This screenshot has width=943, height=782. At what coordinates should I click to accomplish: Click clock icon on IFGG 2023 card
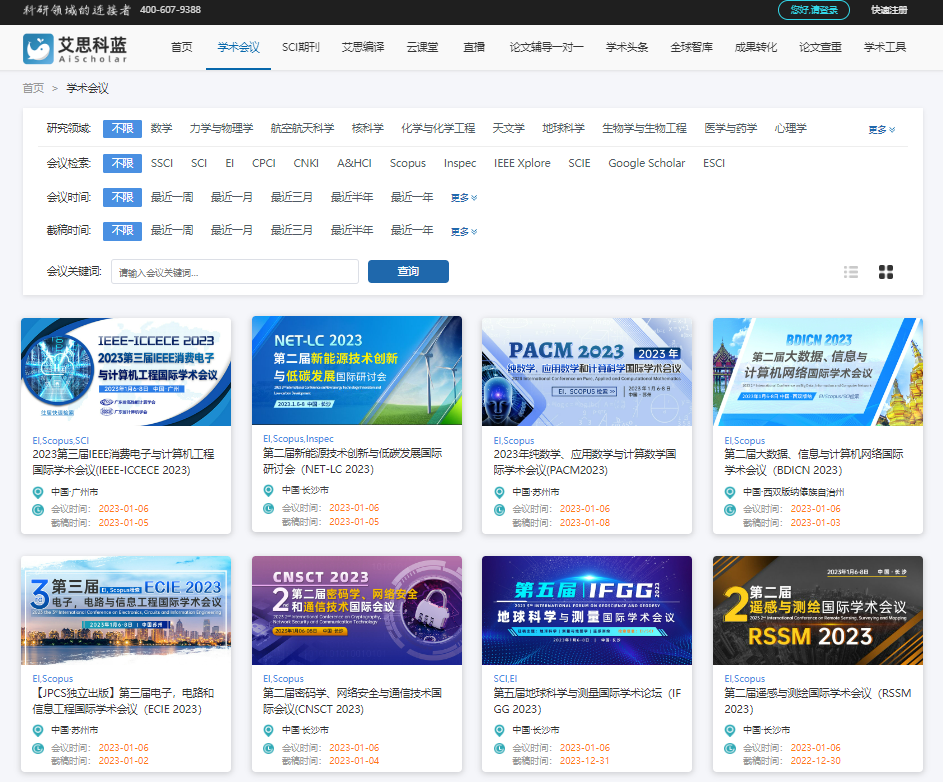click(x=499, y=748)
